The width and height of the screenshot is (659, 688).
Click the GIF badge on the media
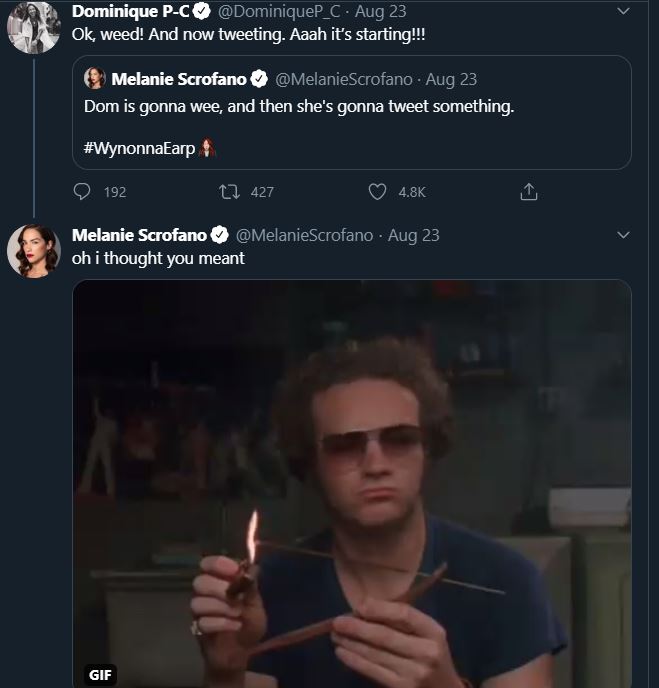tap(100, 674)
